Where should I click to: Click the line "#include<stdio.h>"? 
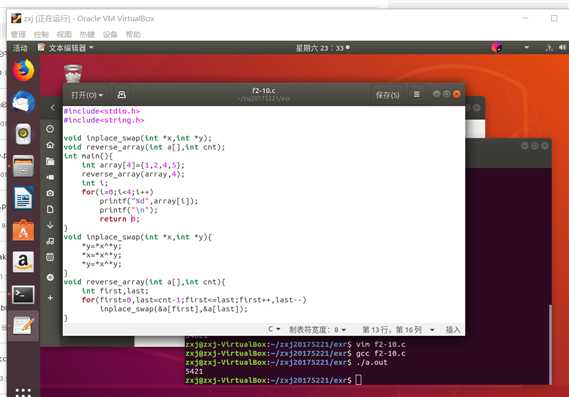[102, 111]
